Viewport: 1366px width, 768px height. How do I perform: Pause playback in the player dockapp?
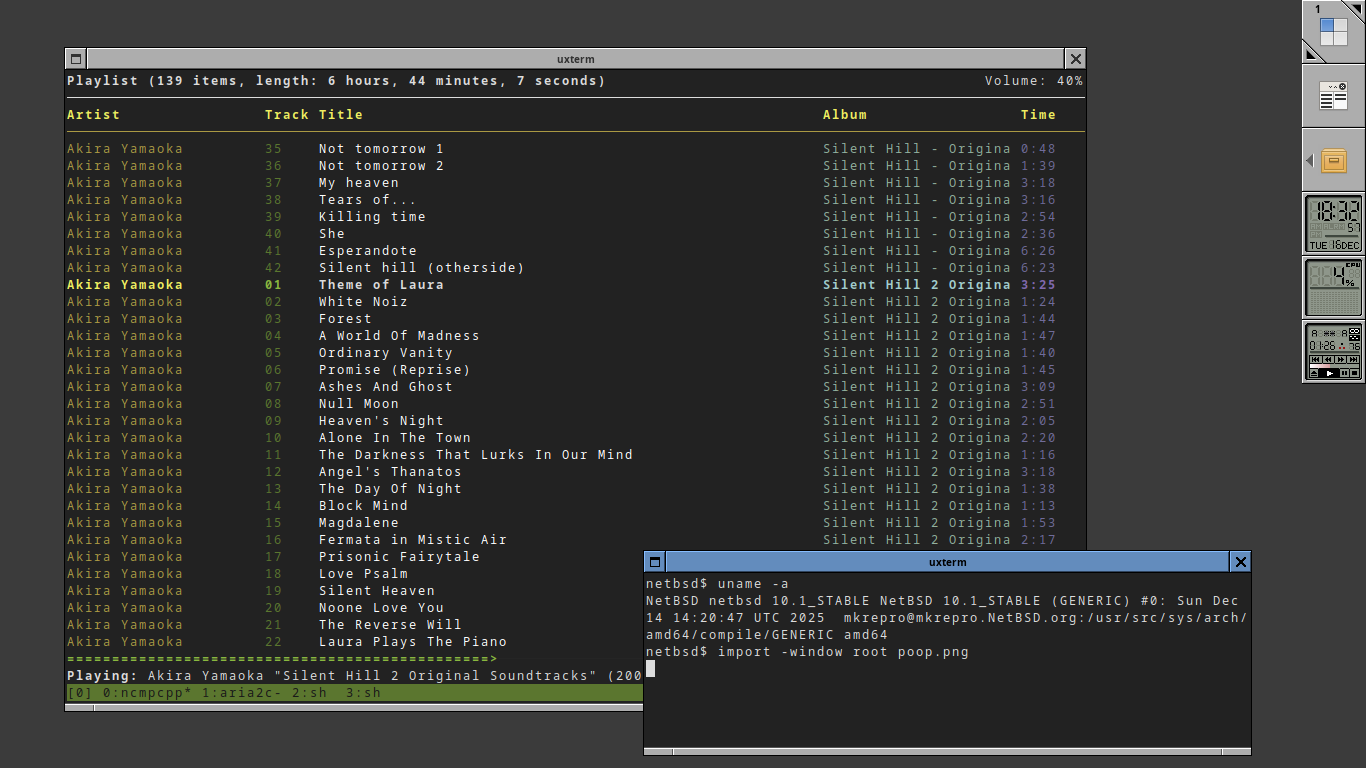point(1345,373)
